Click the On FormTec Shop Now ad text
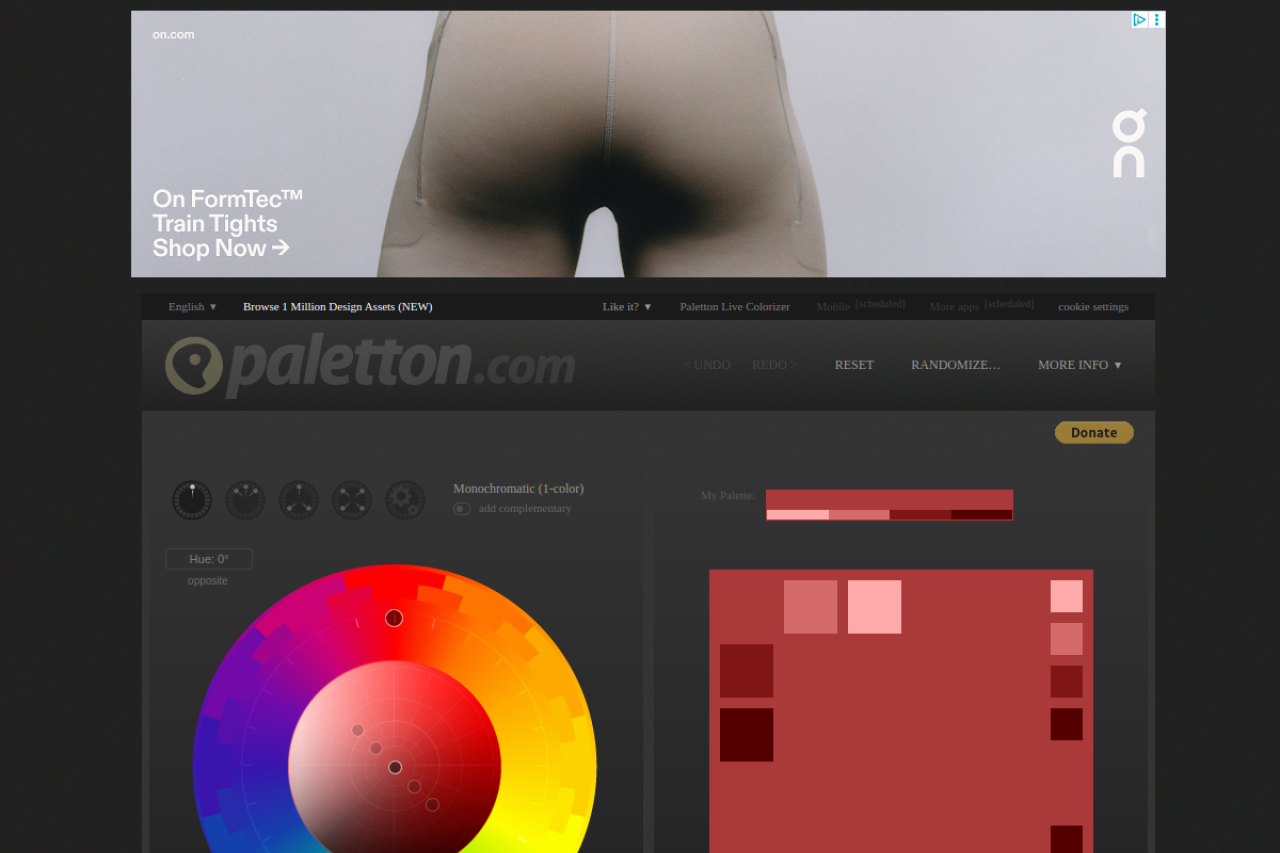This screenshot has height=853, width=1280. pyautogui.click(x=227, y=223)
